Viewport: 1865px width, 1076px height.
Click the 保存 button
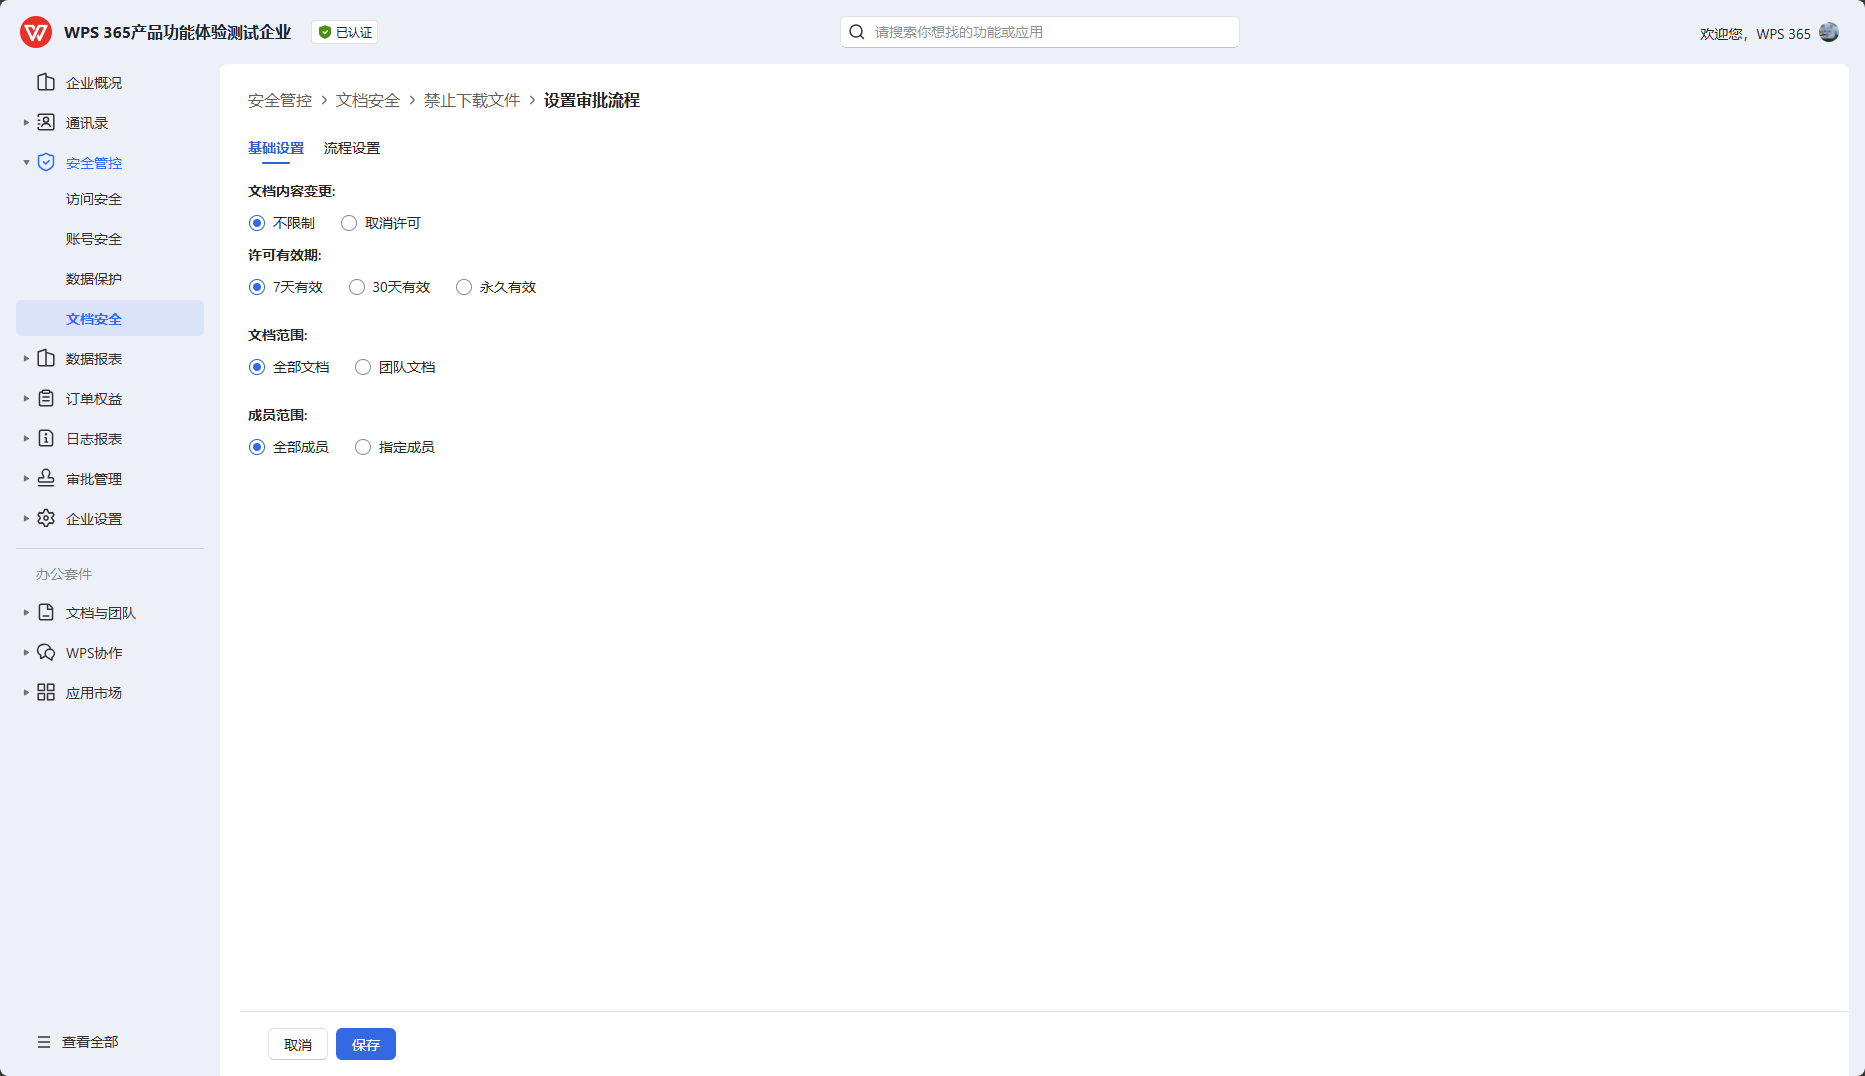point(366,1044)
